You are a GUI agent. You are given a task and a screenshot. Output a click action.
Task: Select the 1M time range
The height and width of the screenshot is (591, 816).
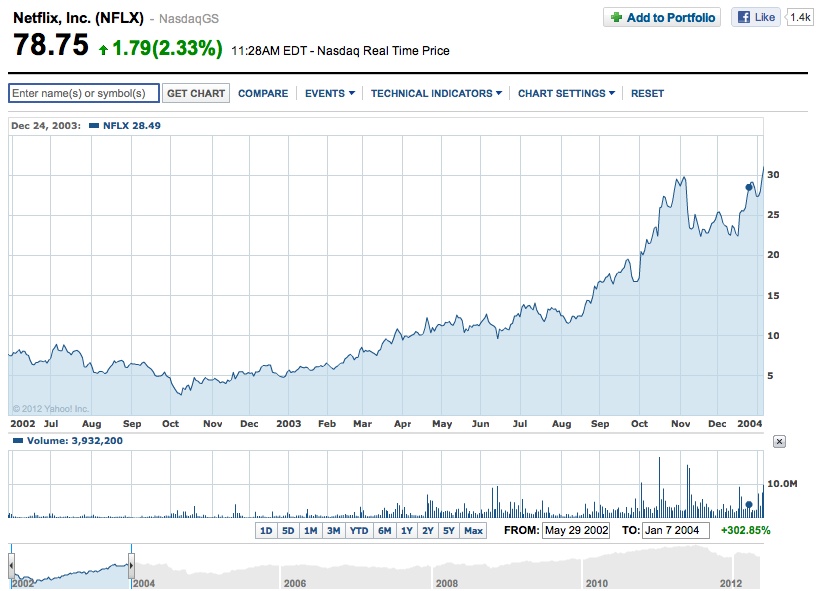[x=311, y=531]
